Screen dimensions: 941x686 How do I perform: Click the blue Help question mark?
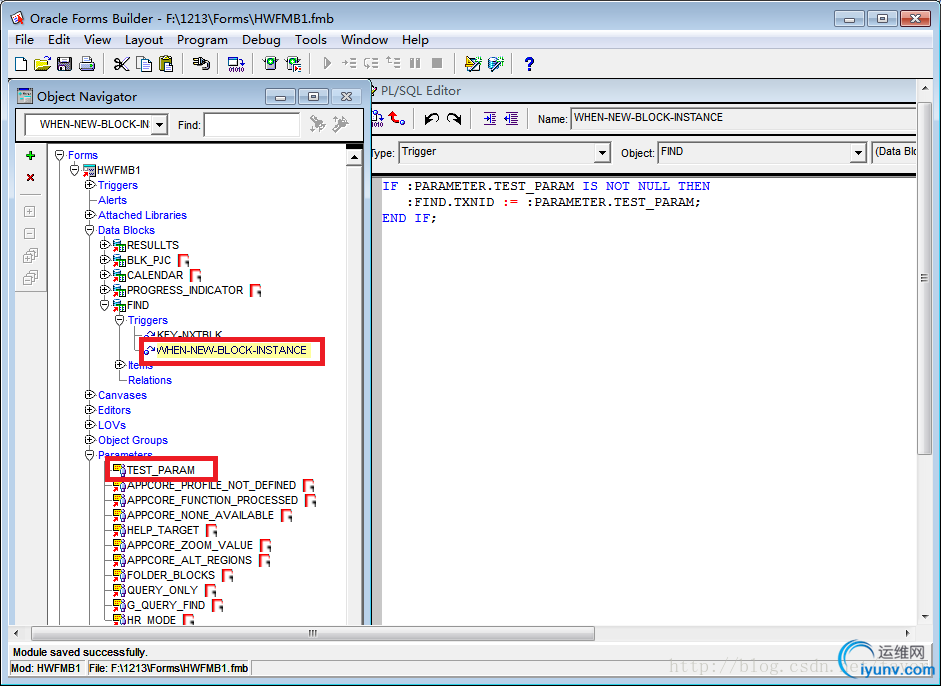coord(529,64)
